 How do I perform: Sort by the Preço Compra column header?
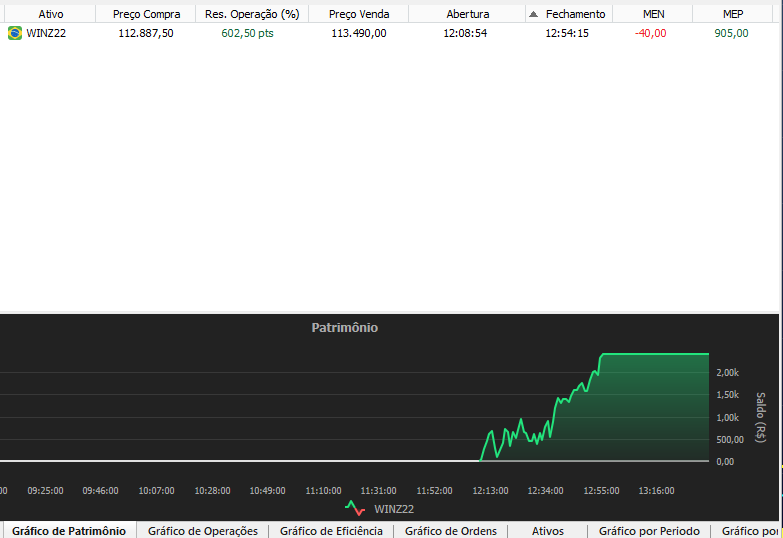coord(146,14)
